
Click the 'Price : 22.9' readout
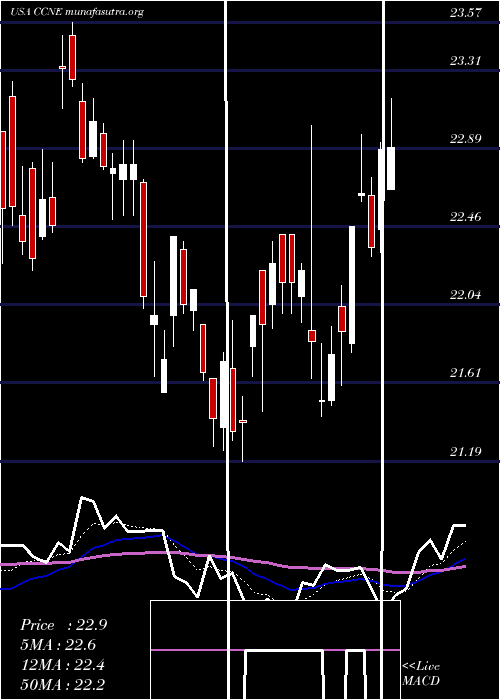pos(63,625)
